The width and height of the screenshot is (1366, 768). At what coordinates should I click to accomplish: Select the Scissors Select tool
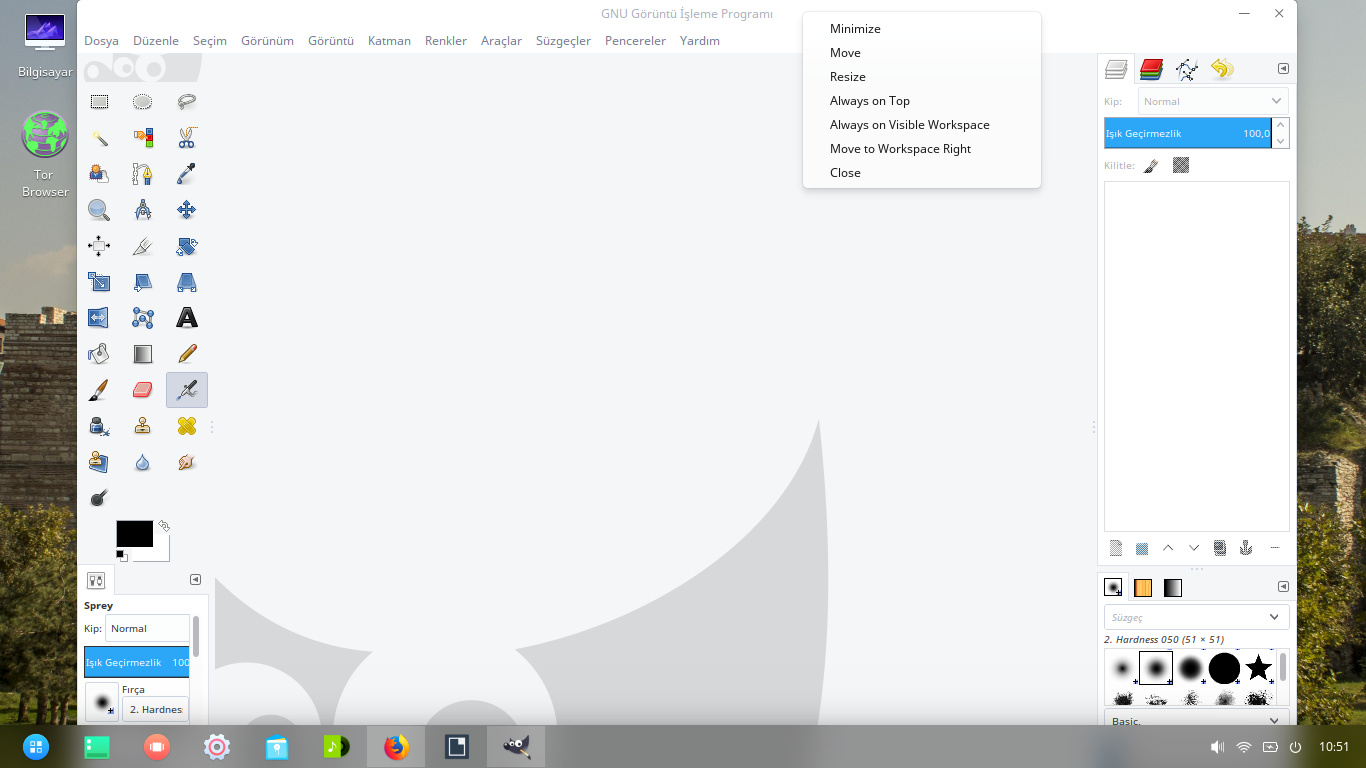(x=187, y=137)
